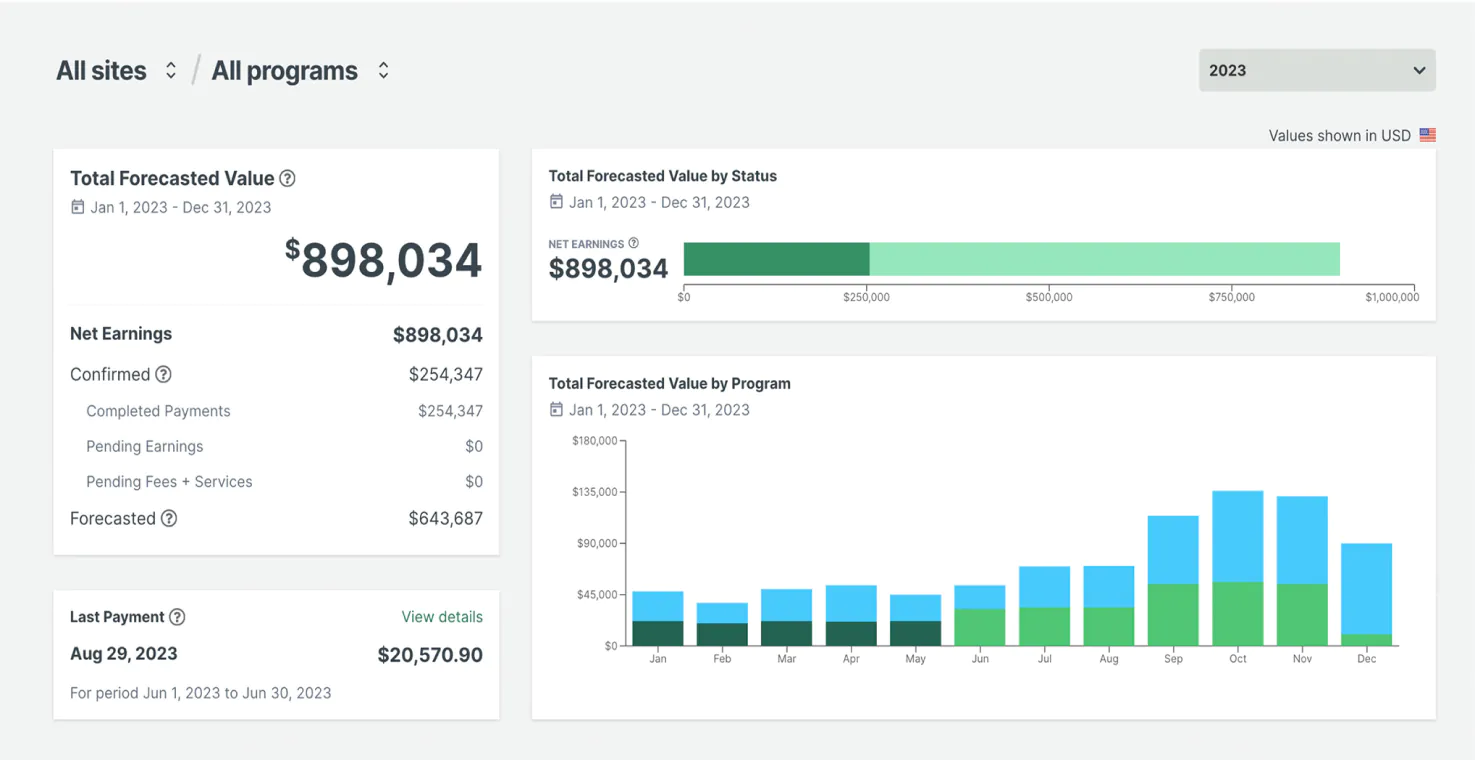Click the dark green confirmed bar segment
This screenshot has height=760, width=1475.
775,258
